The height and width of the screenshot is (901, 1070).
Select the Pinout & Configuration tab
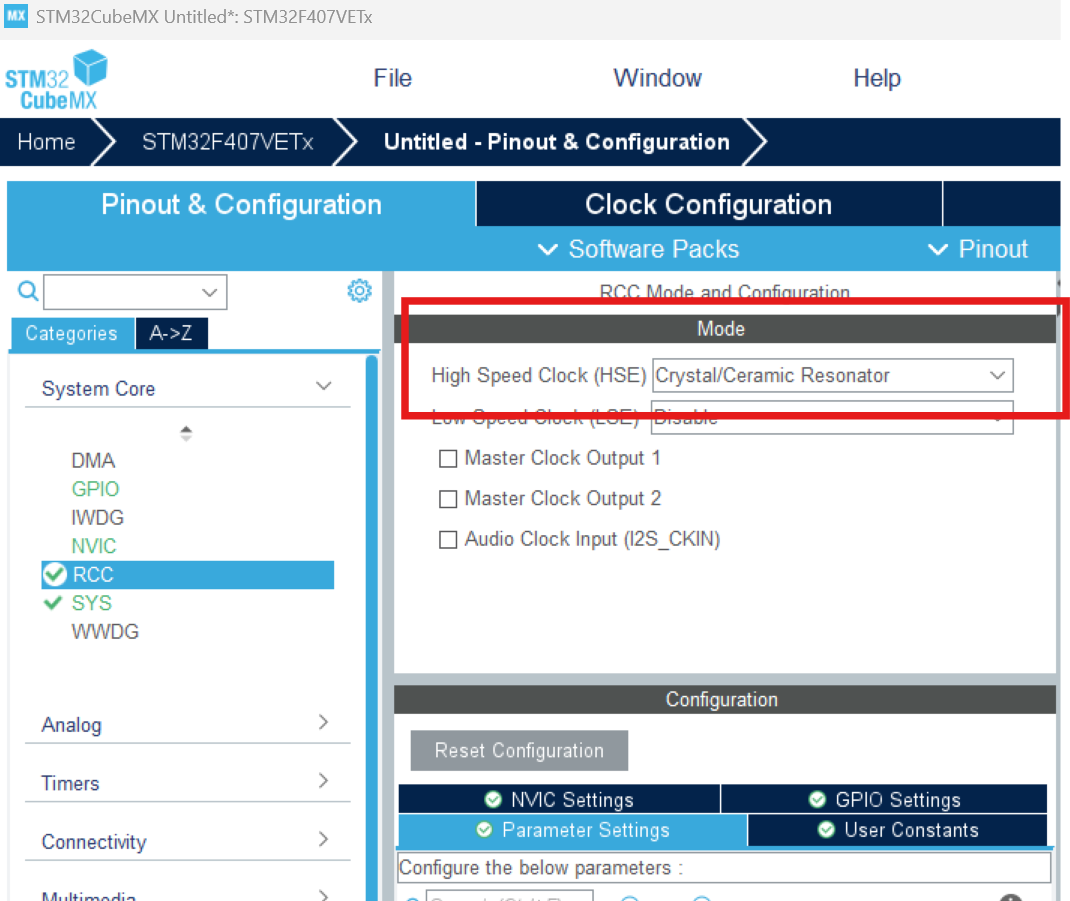pos(241,204)
